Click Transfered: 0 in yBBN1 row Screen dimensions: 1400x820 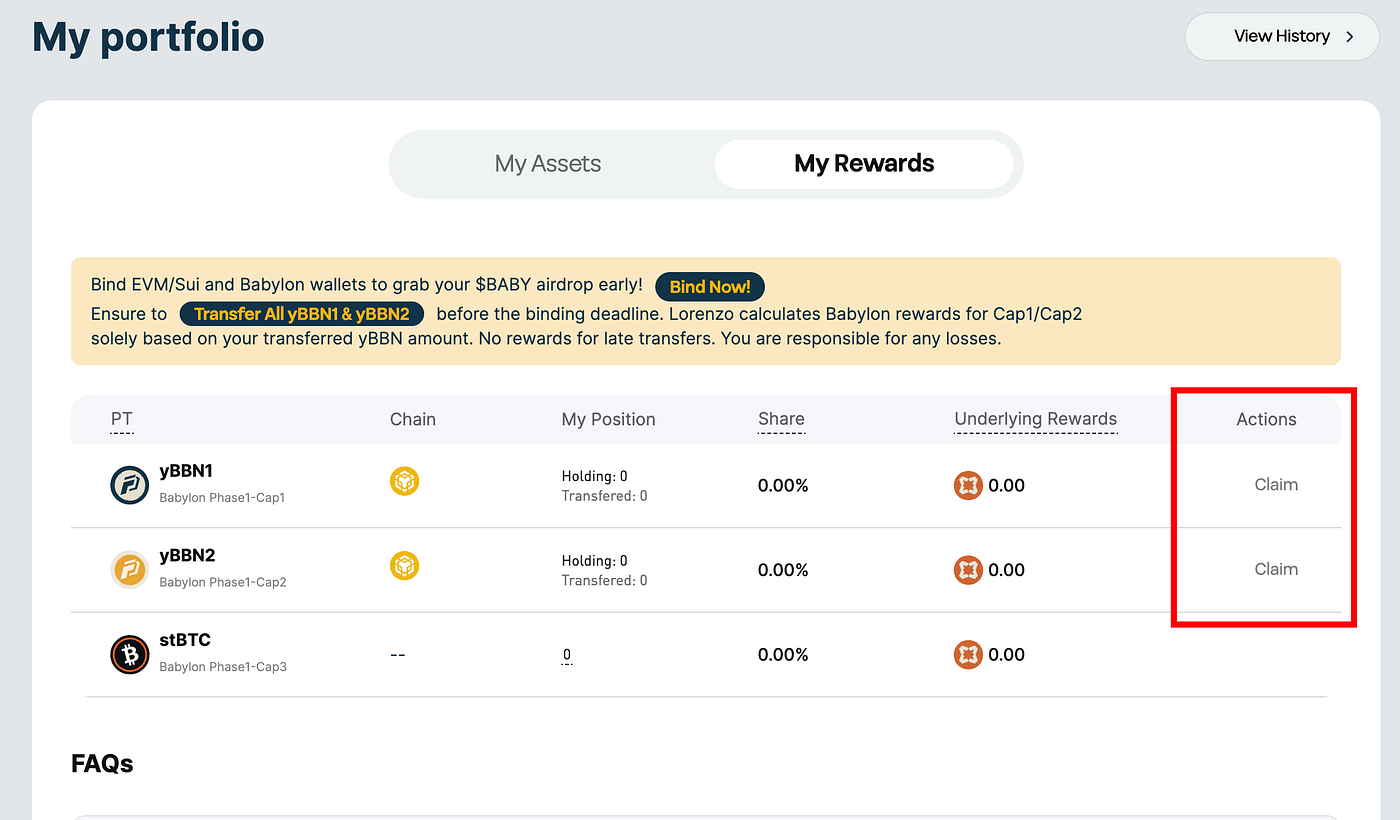click(x=604, y=496)
